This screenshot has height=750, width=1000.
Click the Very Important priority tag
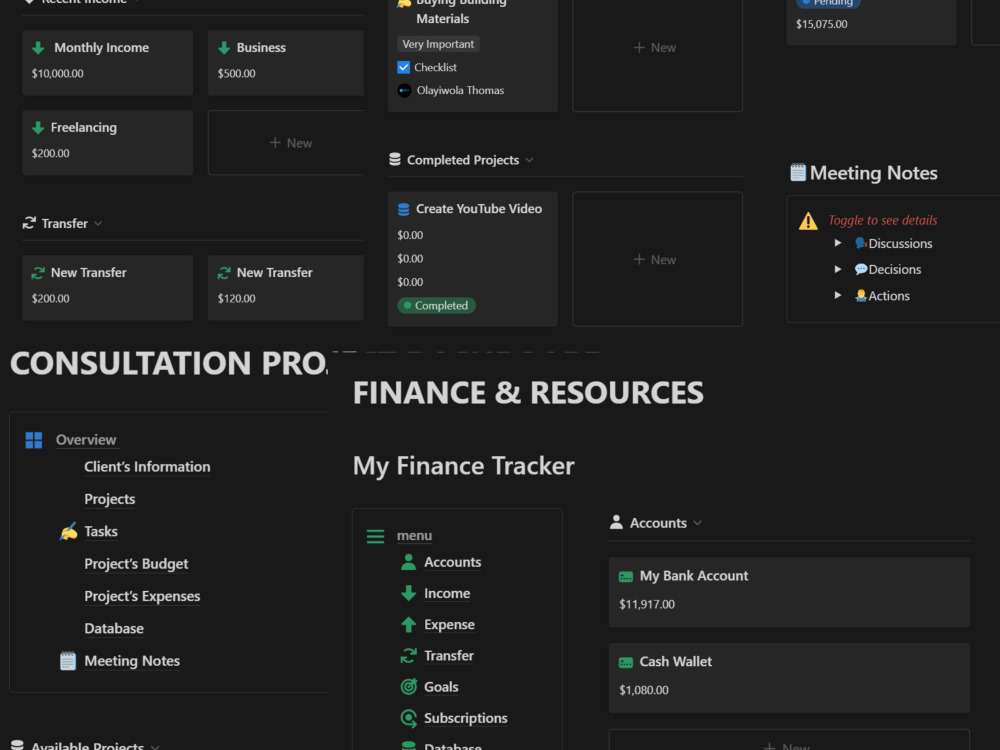(438, 44)
